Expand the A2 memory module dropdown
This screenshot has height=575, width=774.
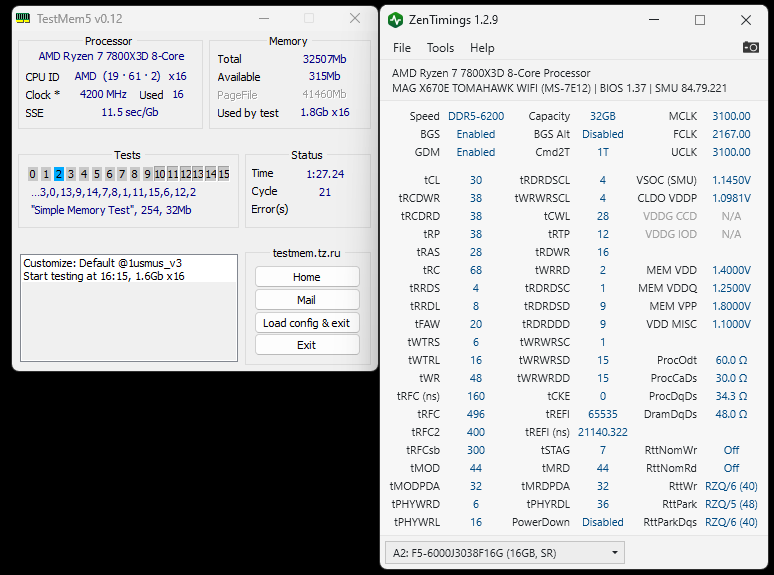(504, 553)
